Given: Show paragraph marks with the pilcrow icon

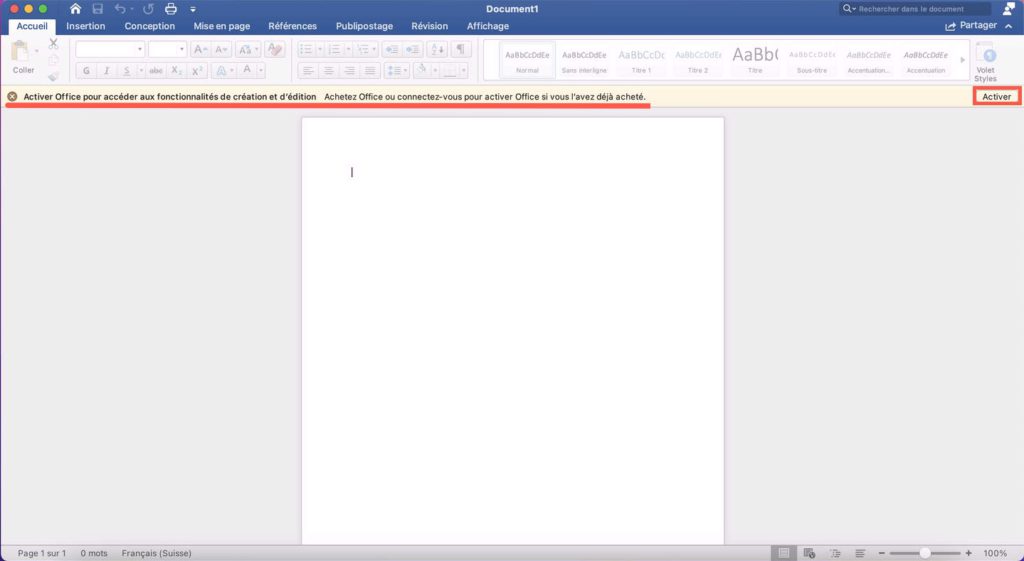Looking at the screenshot, I should point(460,49).
